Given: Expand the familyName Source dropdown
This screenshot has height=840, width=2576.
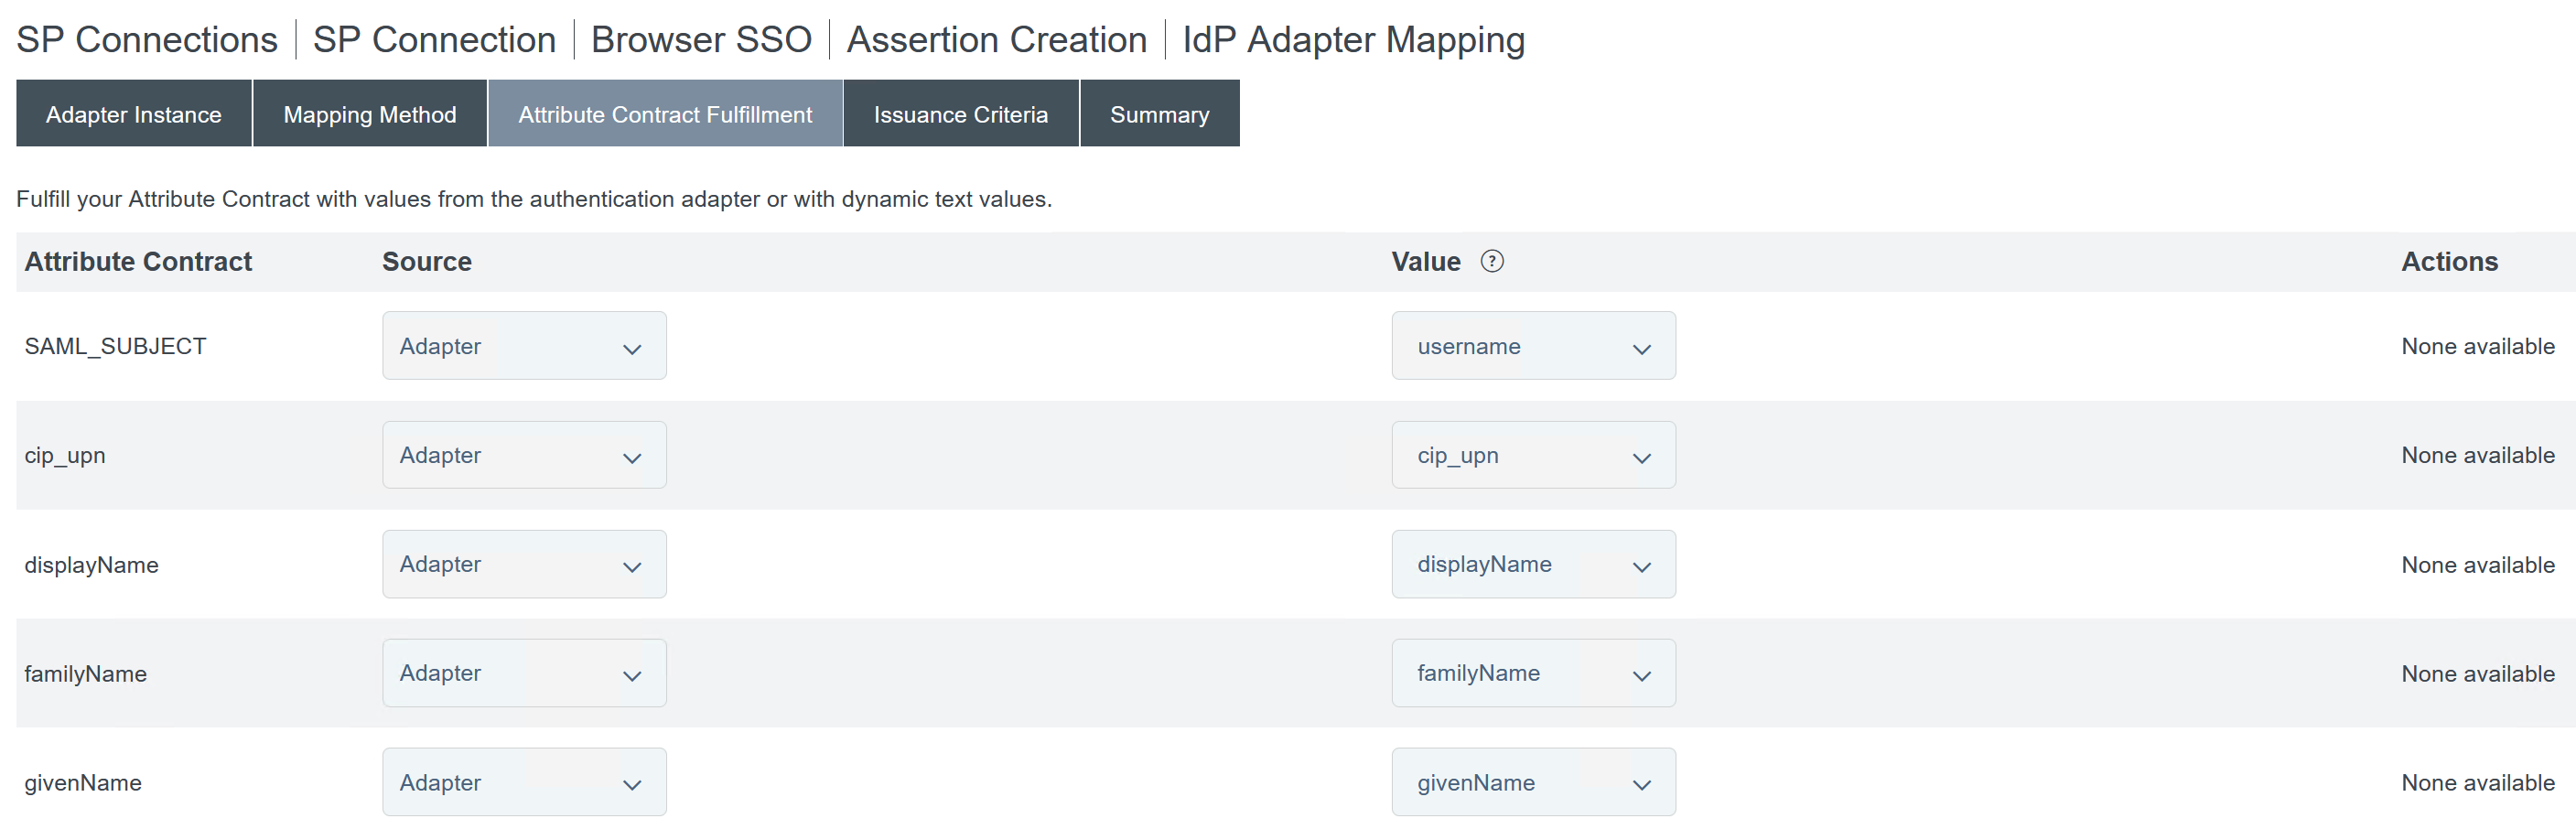Looking at the screenshot, I should 523,673.
